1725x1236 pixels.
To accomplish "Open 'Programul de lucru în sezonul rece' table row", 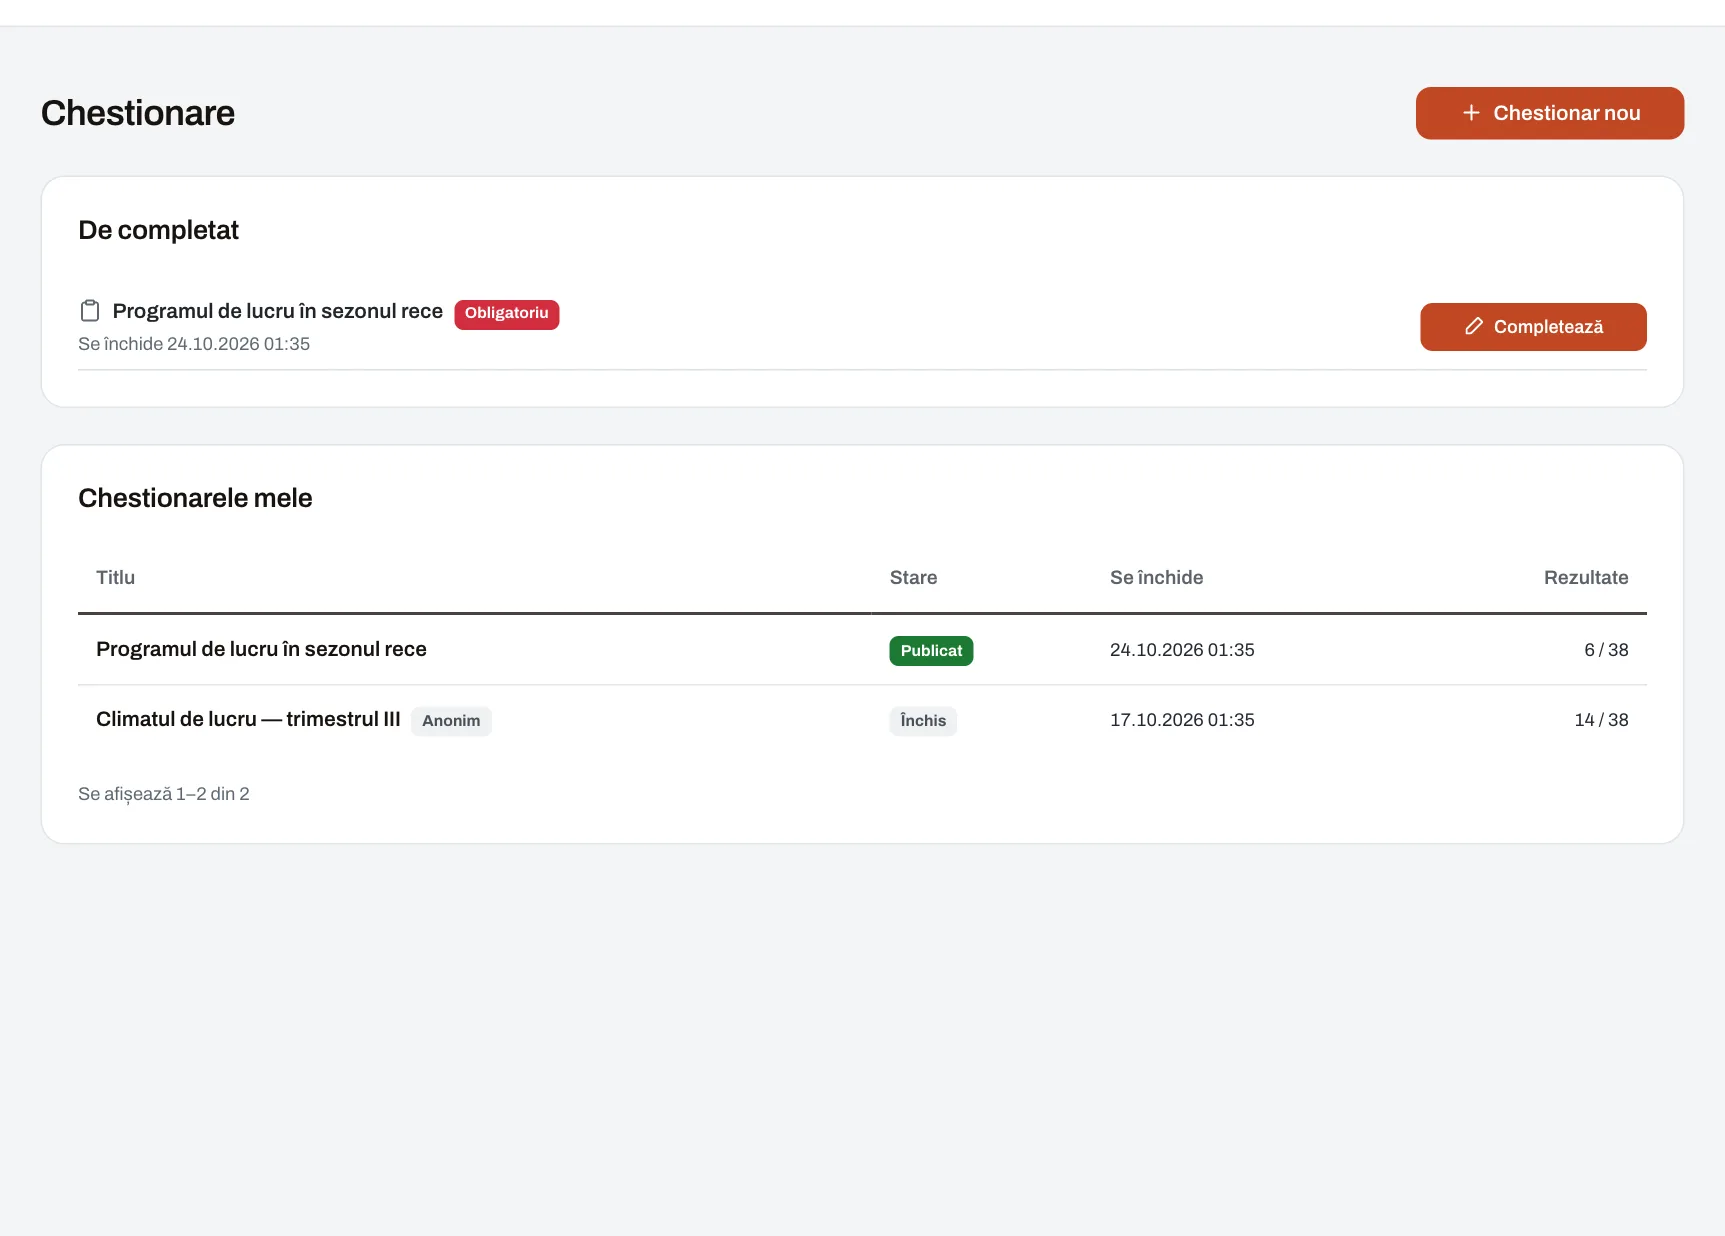I will [x=862, y=650].
